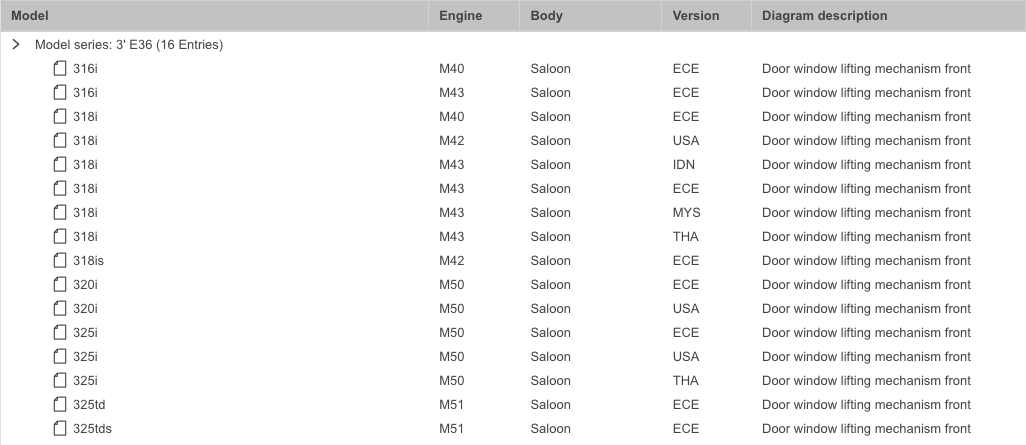Open diagram description for 320i ECE row

click(866, 285)
